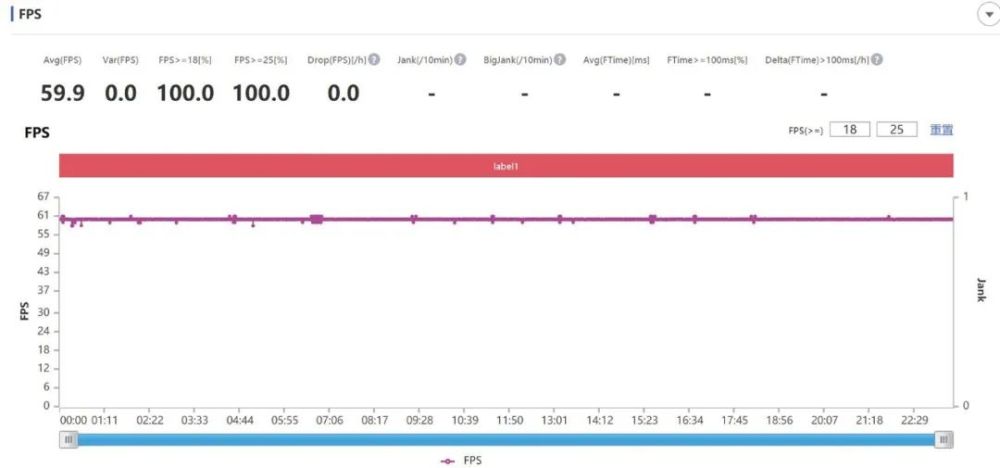
Task: Click the Avg(FPS) value 59.9
Action: [62, 94]
